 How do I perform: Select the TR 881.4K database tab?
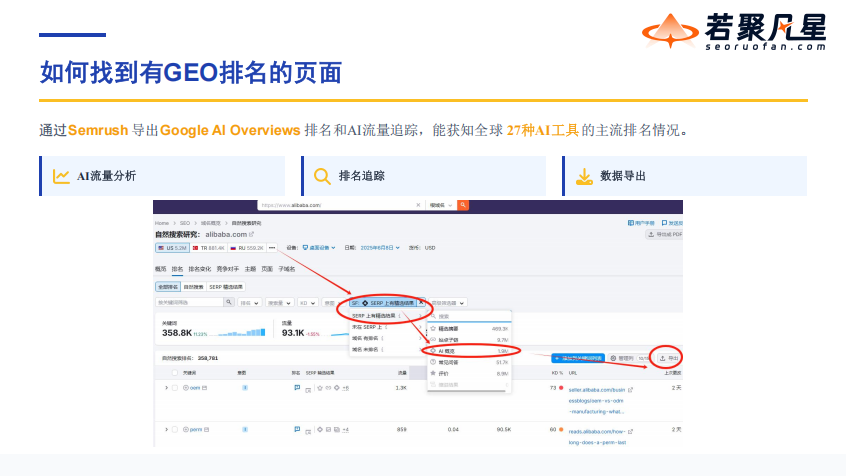click(x=208, y=248)
